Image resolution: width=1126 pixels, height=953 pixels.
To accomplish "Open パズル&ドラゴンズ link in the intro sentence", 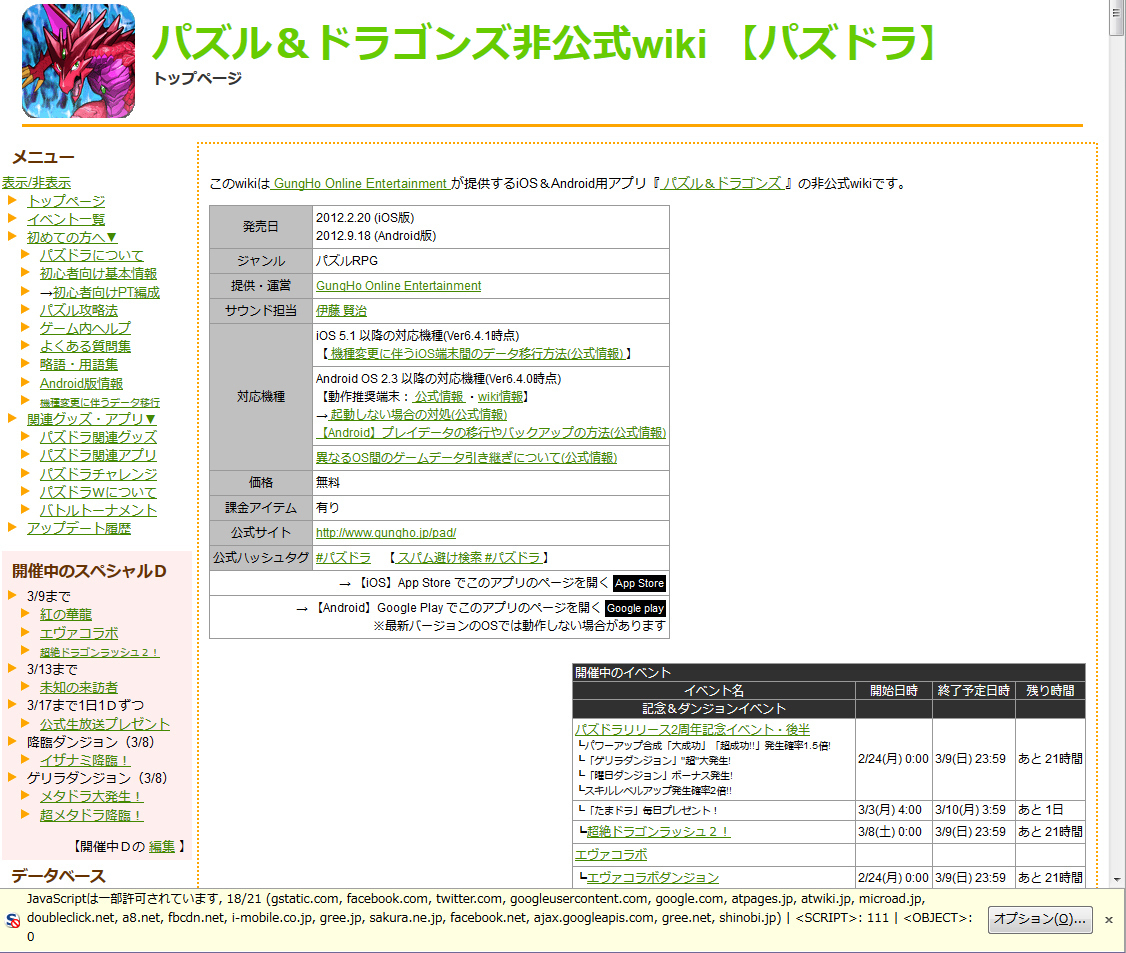I will pos(721,183).
